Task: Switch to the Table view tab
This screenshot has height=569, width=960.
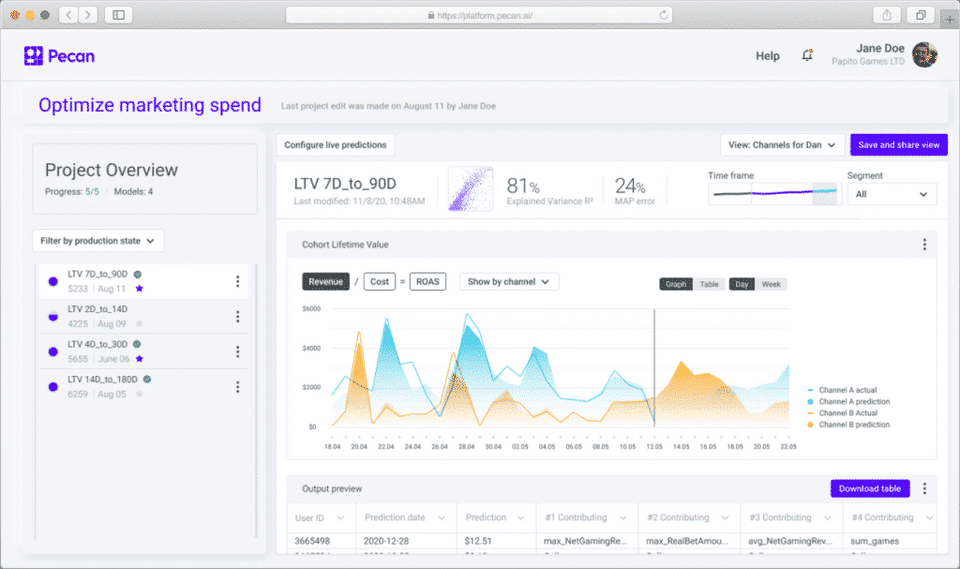Action: click(x=709, y=284)
